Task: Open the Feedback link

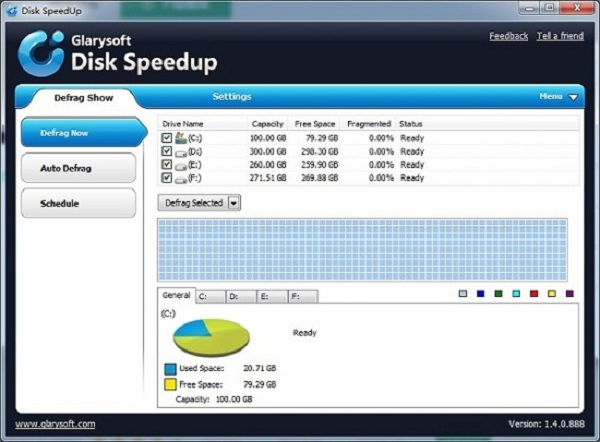Action: 509,36
